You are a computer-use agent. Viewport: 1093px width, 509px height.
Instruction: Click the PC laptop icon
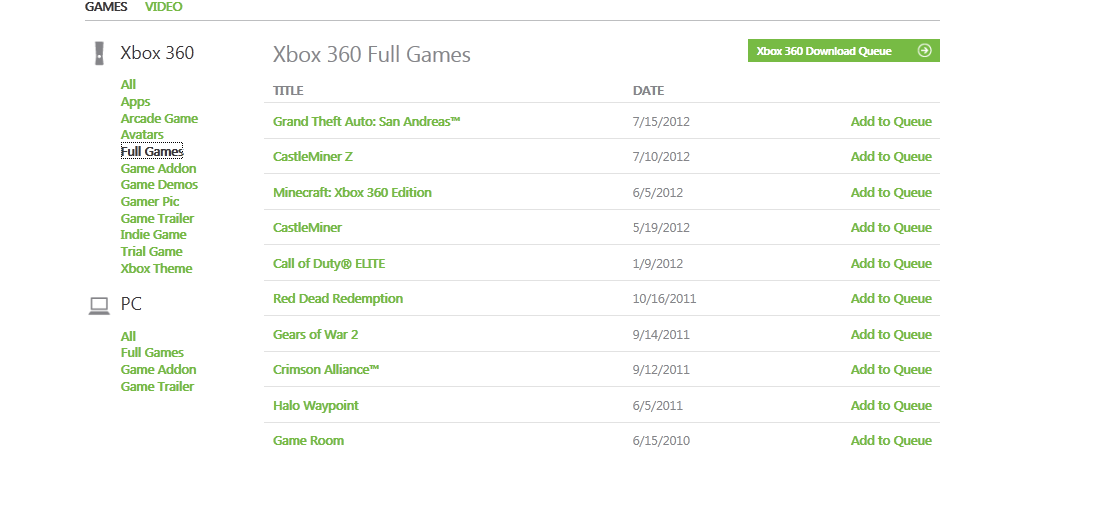[x=98, y=305]
